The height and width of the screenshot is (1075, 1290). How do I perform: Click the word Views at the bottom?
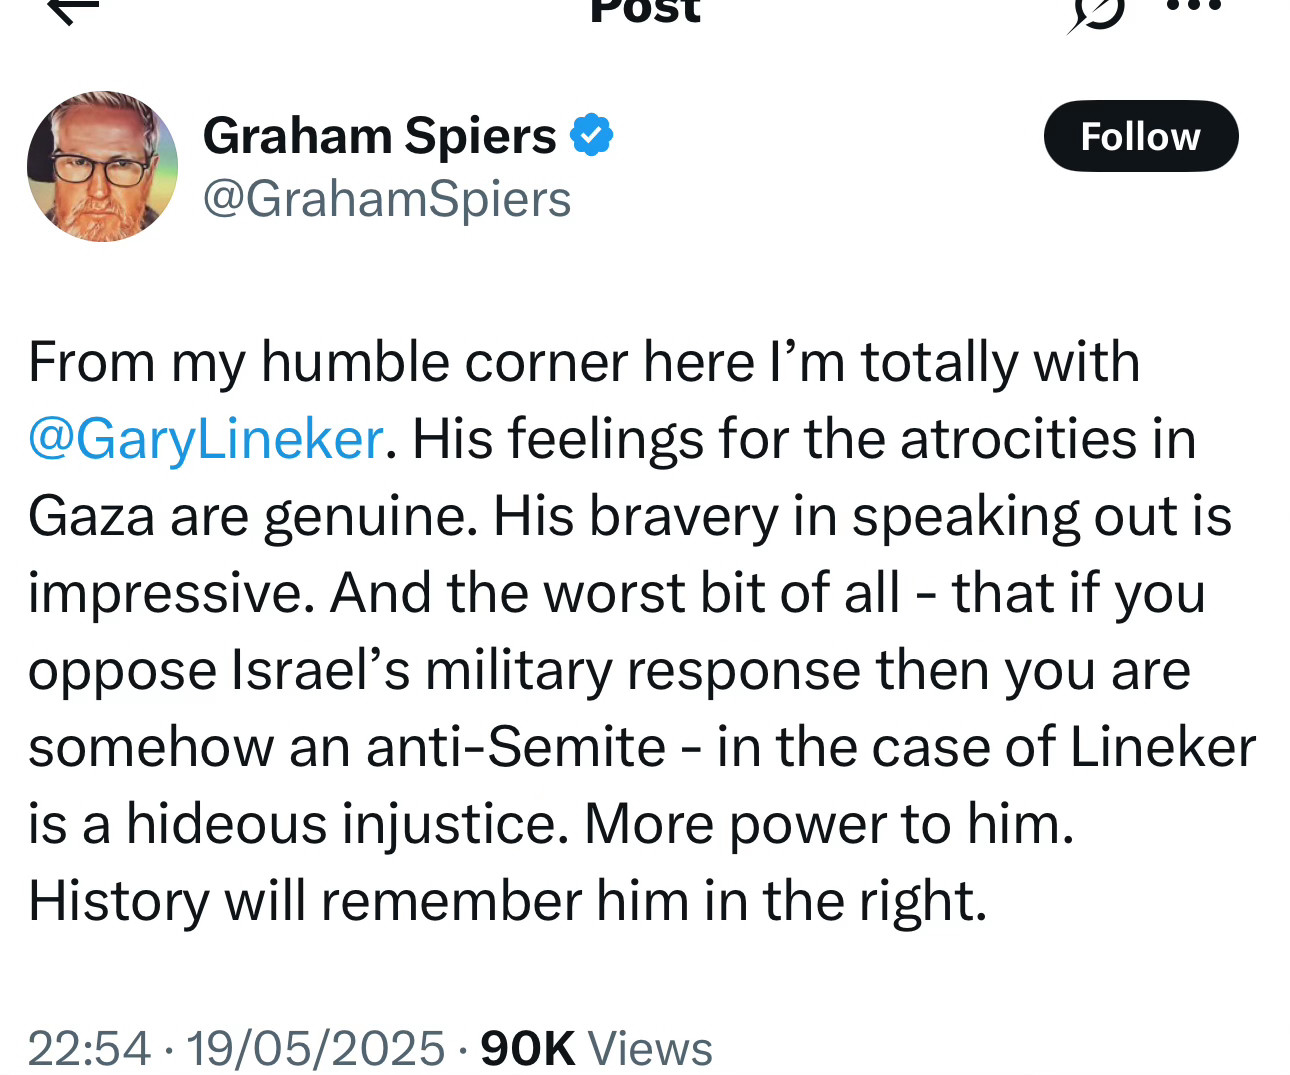(650, 1048)
